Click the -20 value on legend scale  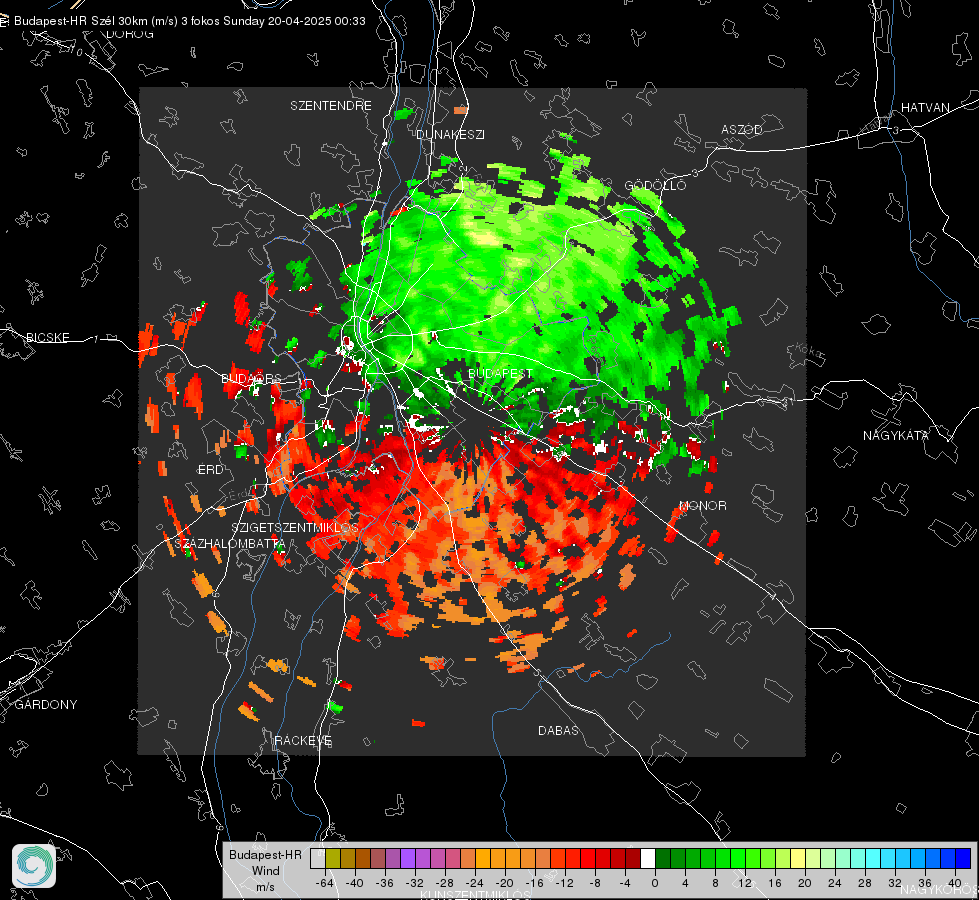(504, 883)
